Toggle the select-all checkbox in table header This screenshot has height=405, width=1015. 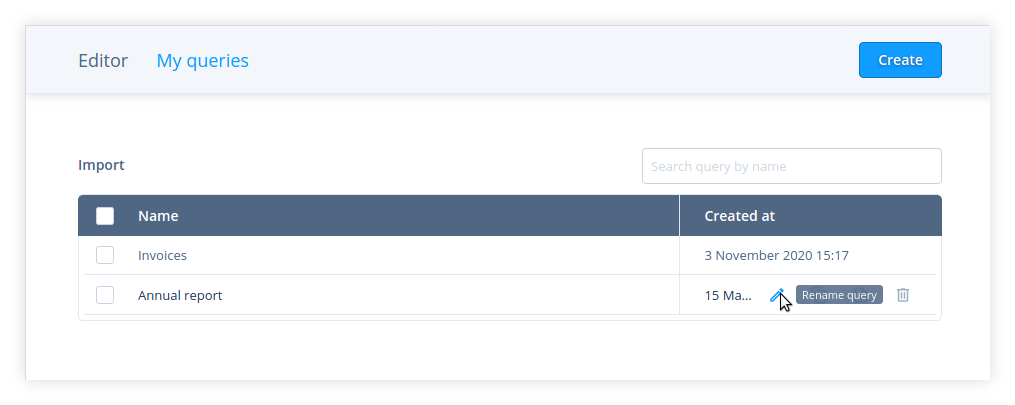[x=105, y=216]
